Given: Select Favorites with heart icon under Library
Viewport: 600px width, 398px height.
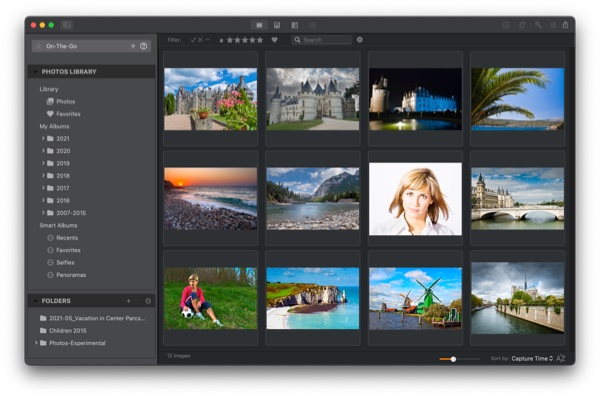Looking at the screenshot, I should [x=64, y=114].
